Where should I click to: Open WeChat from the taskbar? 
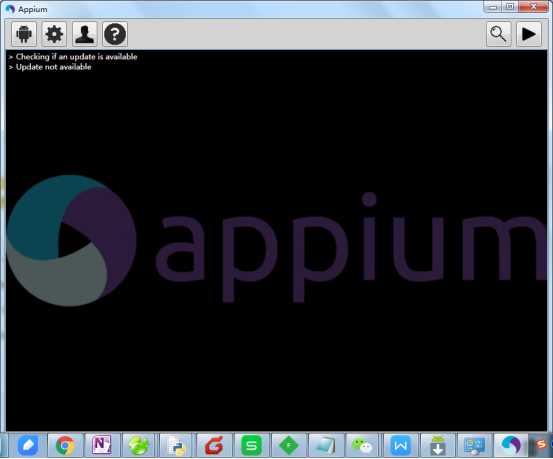pyautogui.click(x=363, y=445)
